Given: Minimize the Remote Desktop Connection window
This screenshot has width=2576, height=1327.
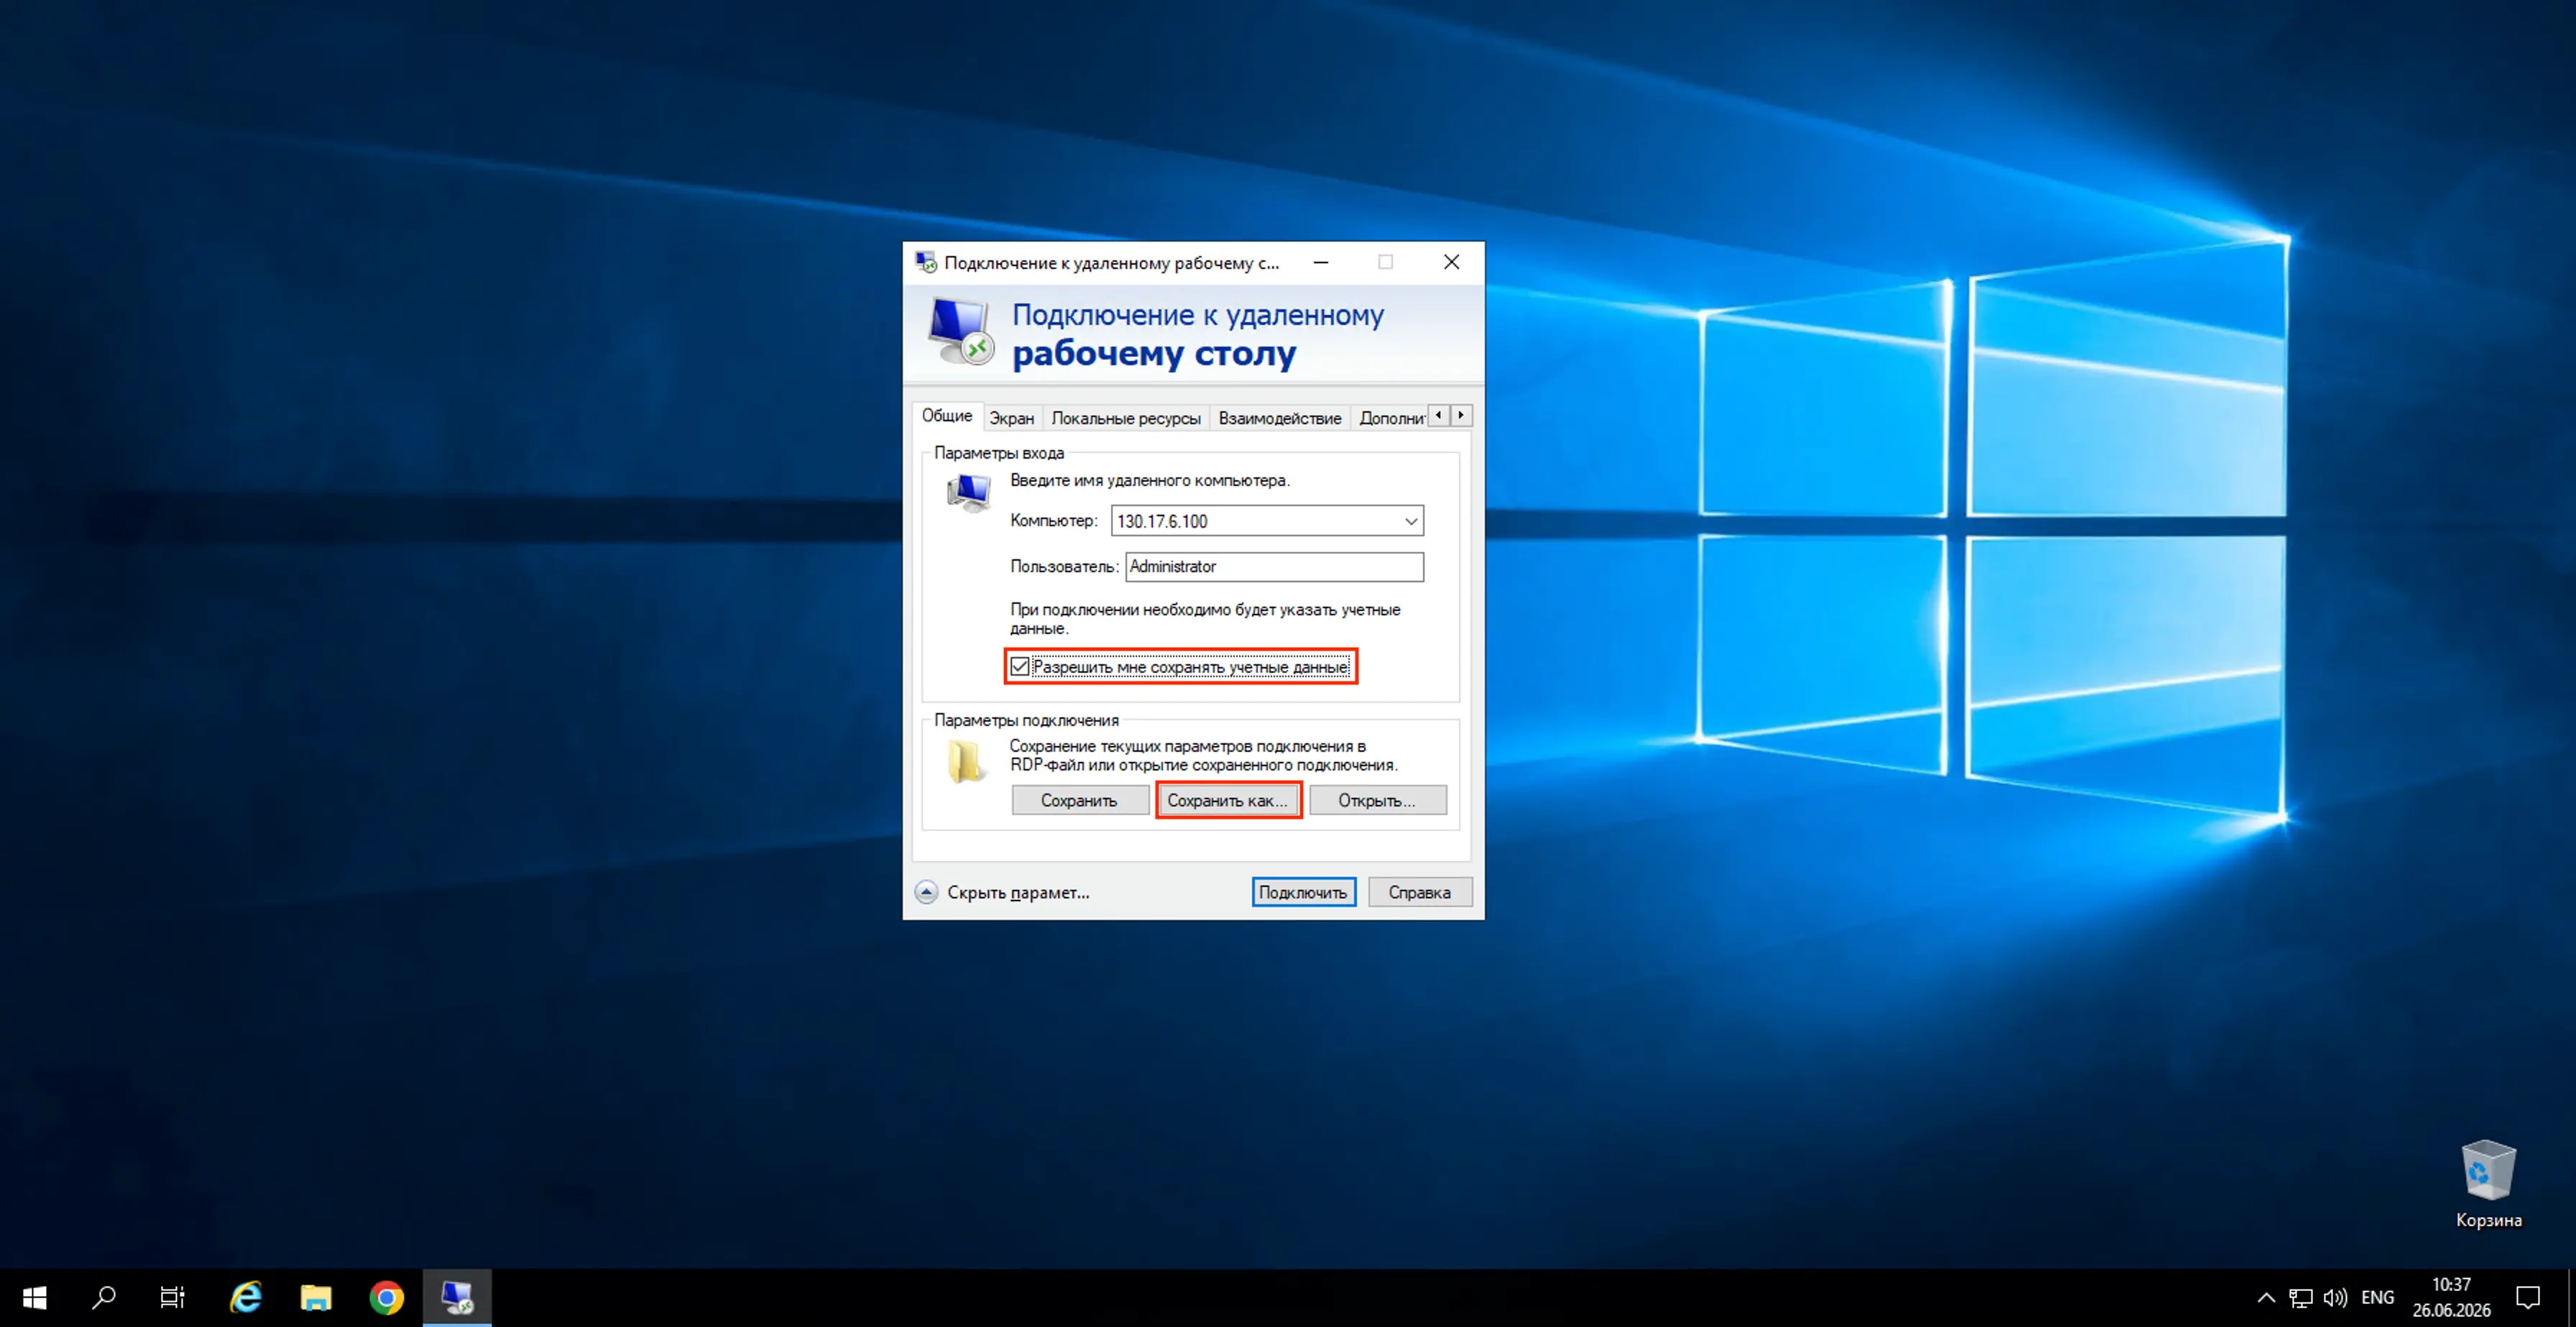Looking at the screenshot, I should pos(1321,262).
